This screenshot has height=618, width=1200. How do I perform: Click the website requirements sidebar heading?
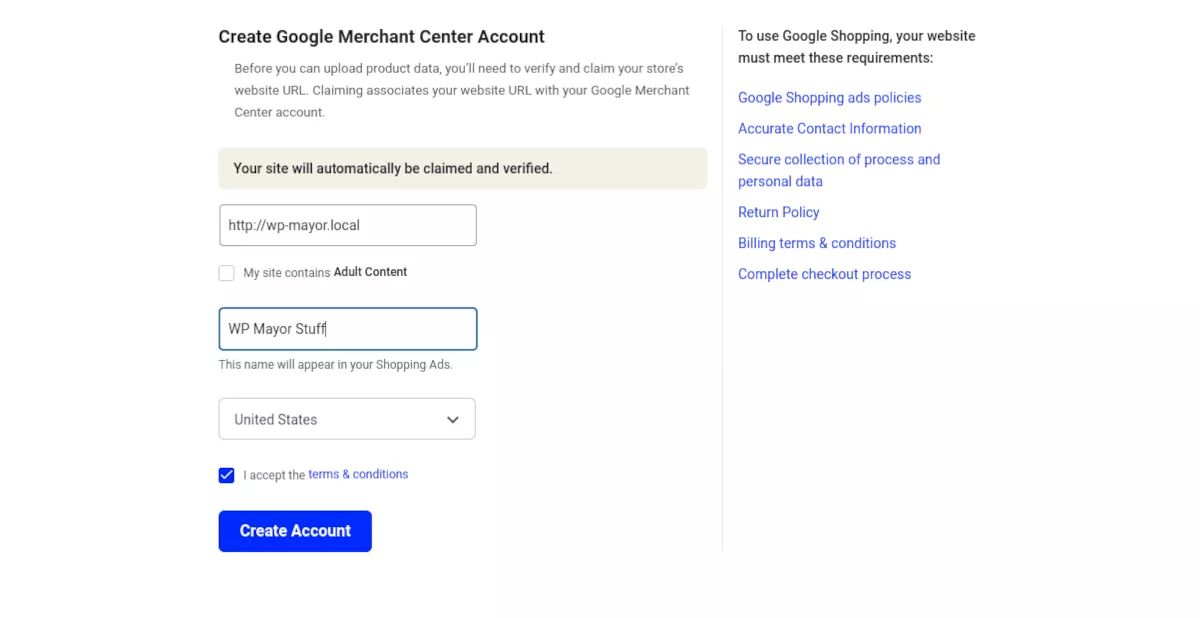[857, 47]
